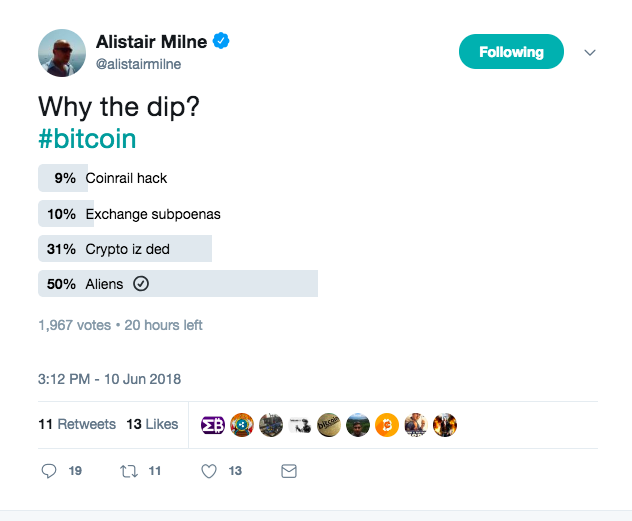The width and height of the screenshot is (632, 521).
Task: Like the tweet with the heart icon
Action: pos(209,470)
